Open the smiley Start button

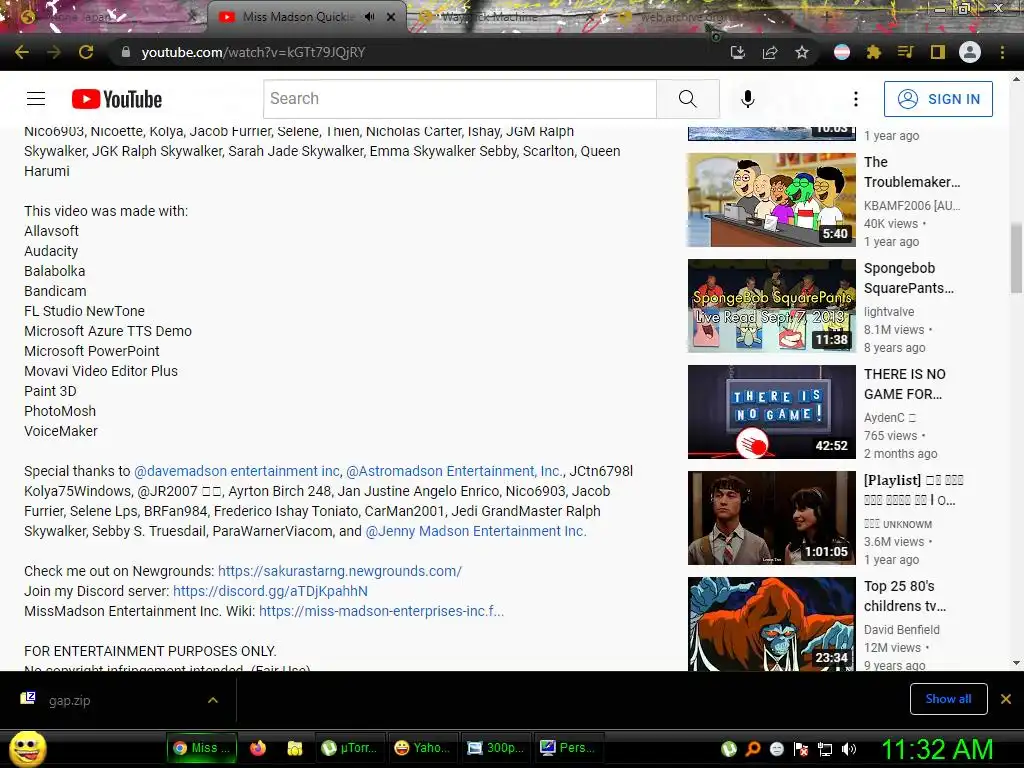click(27, 748)
